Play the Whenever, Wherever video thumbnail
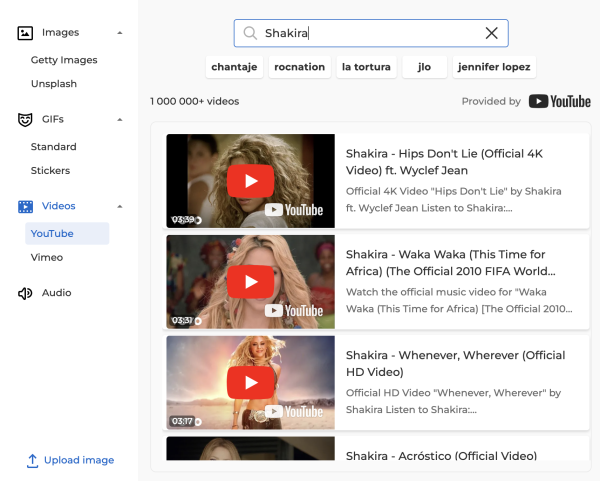Viewport: 600px width, 481px height. pos(250,382)
